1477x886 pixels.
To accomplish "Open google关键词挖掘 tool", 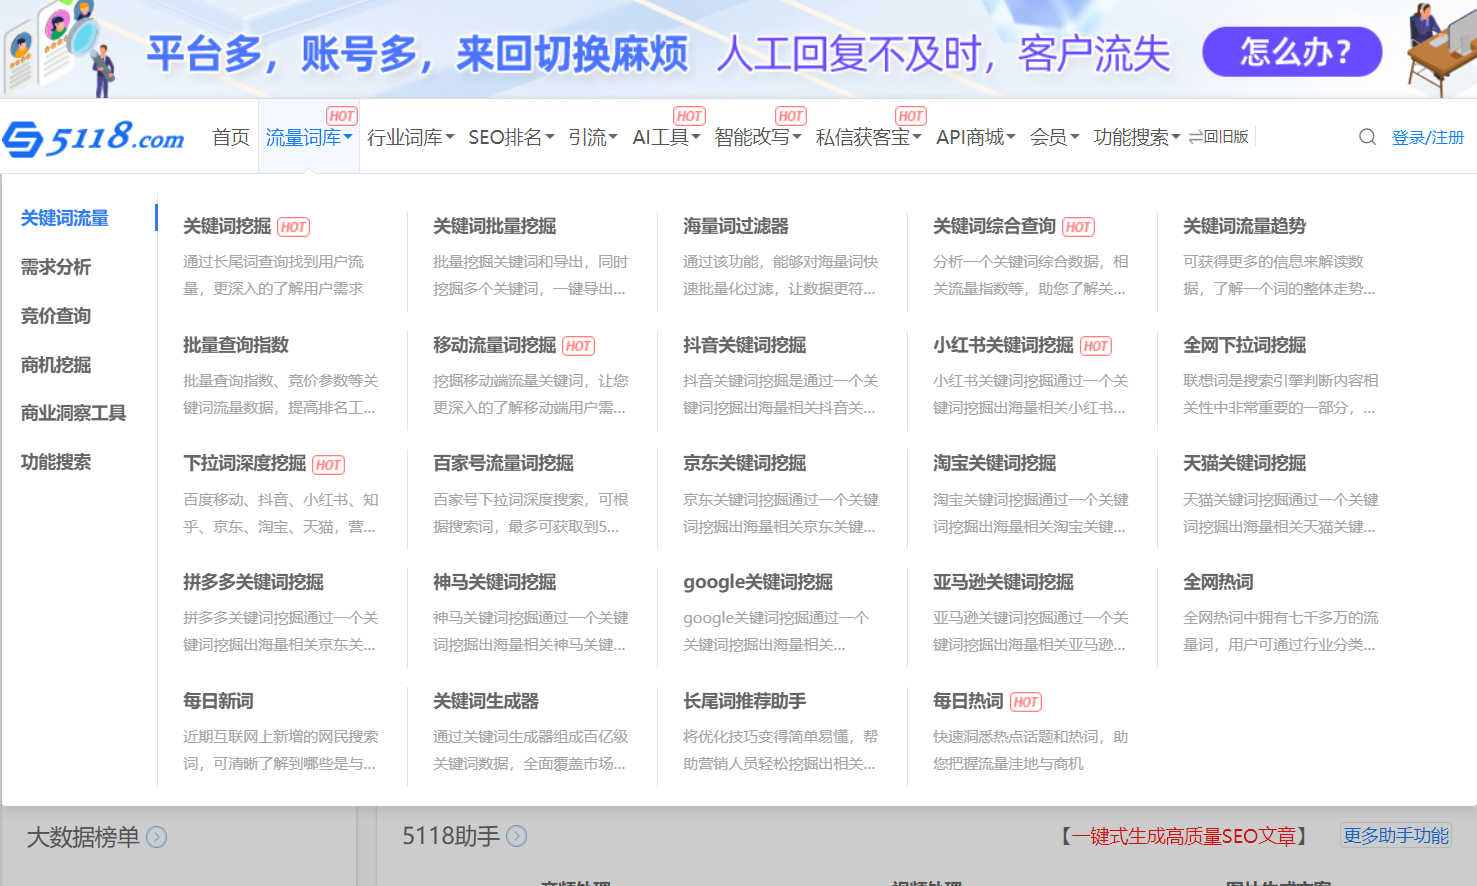I will (x=758, y=582).
